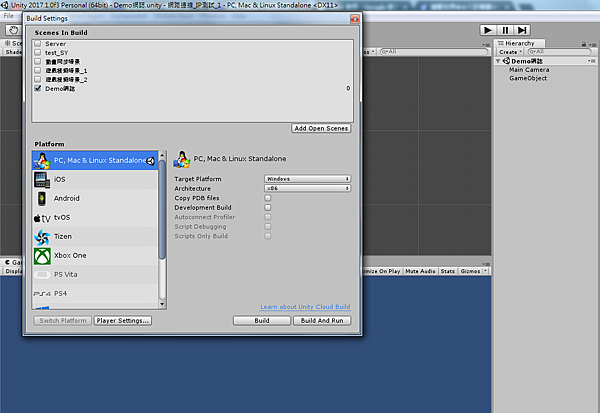
Task: Select the tvOS platform
Action: click(95, 217)
